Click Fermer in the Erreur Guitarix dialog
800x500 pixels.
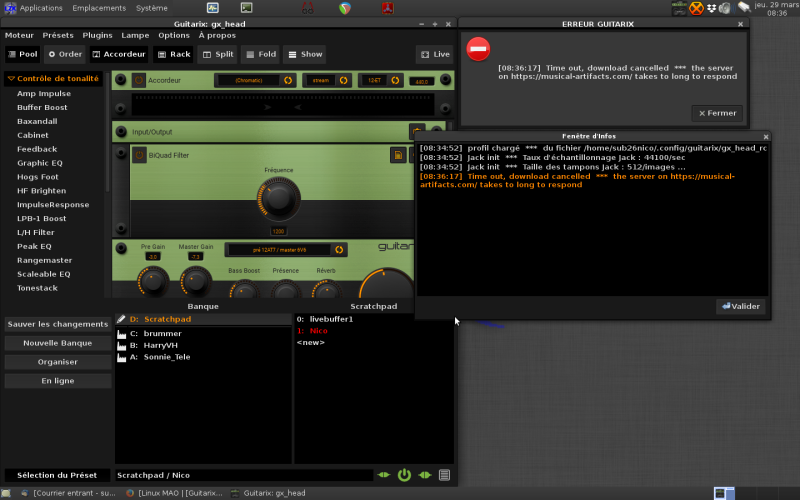pos(717,113)
